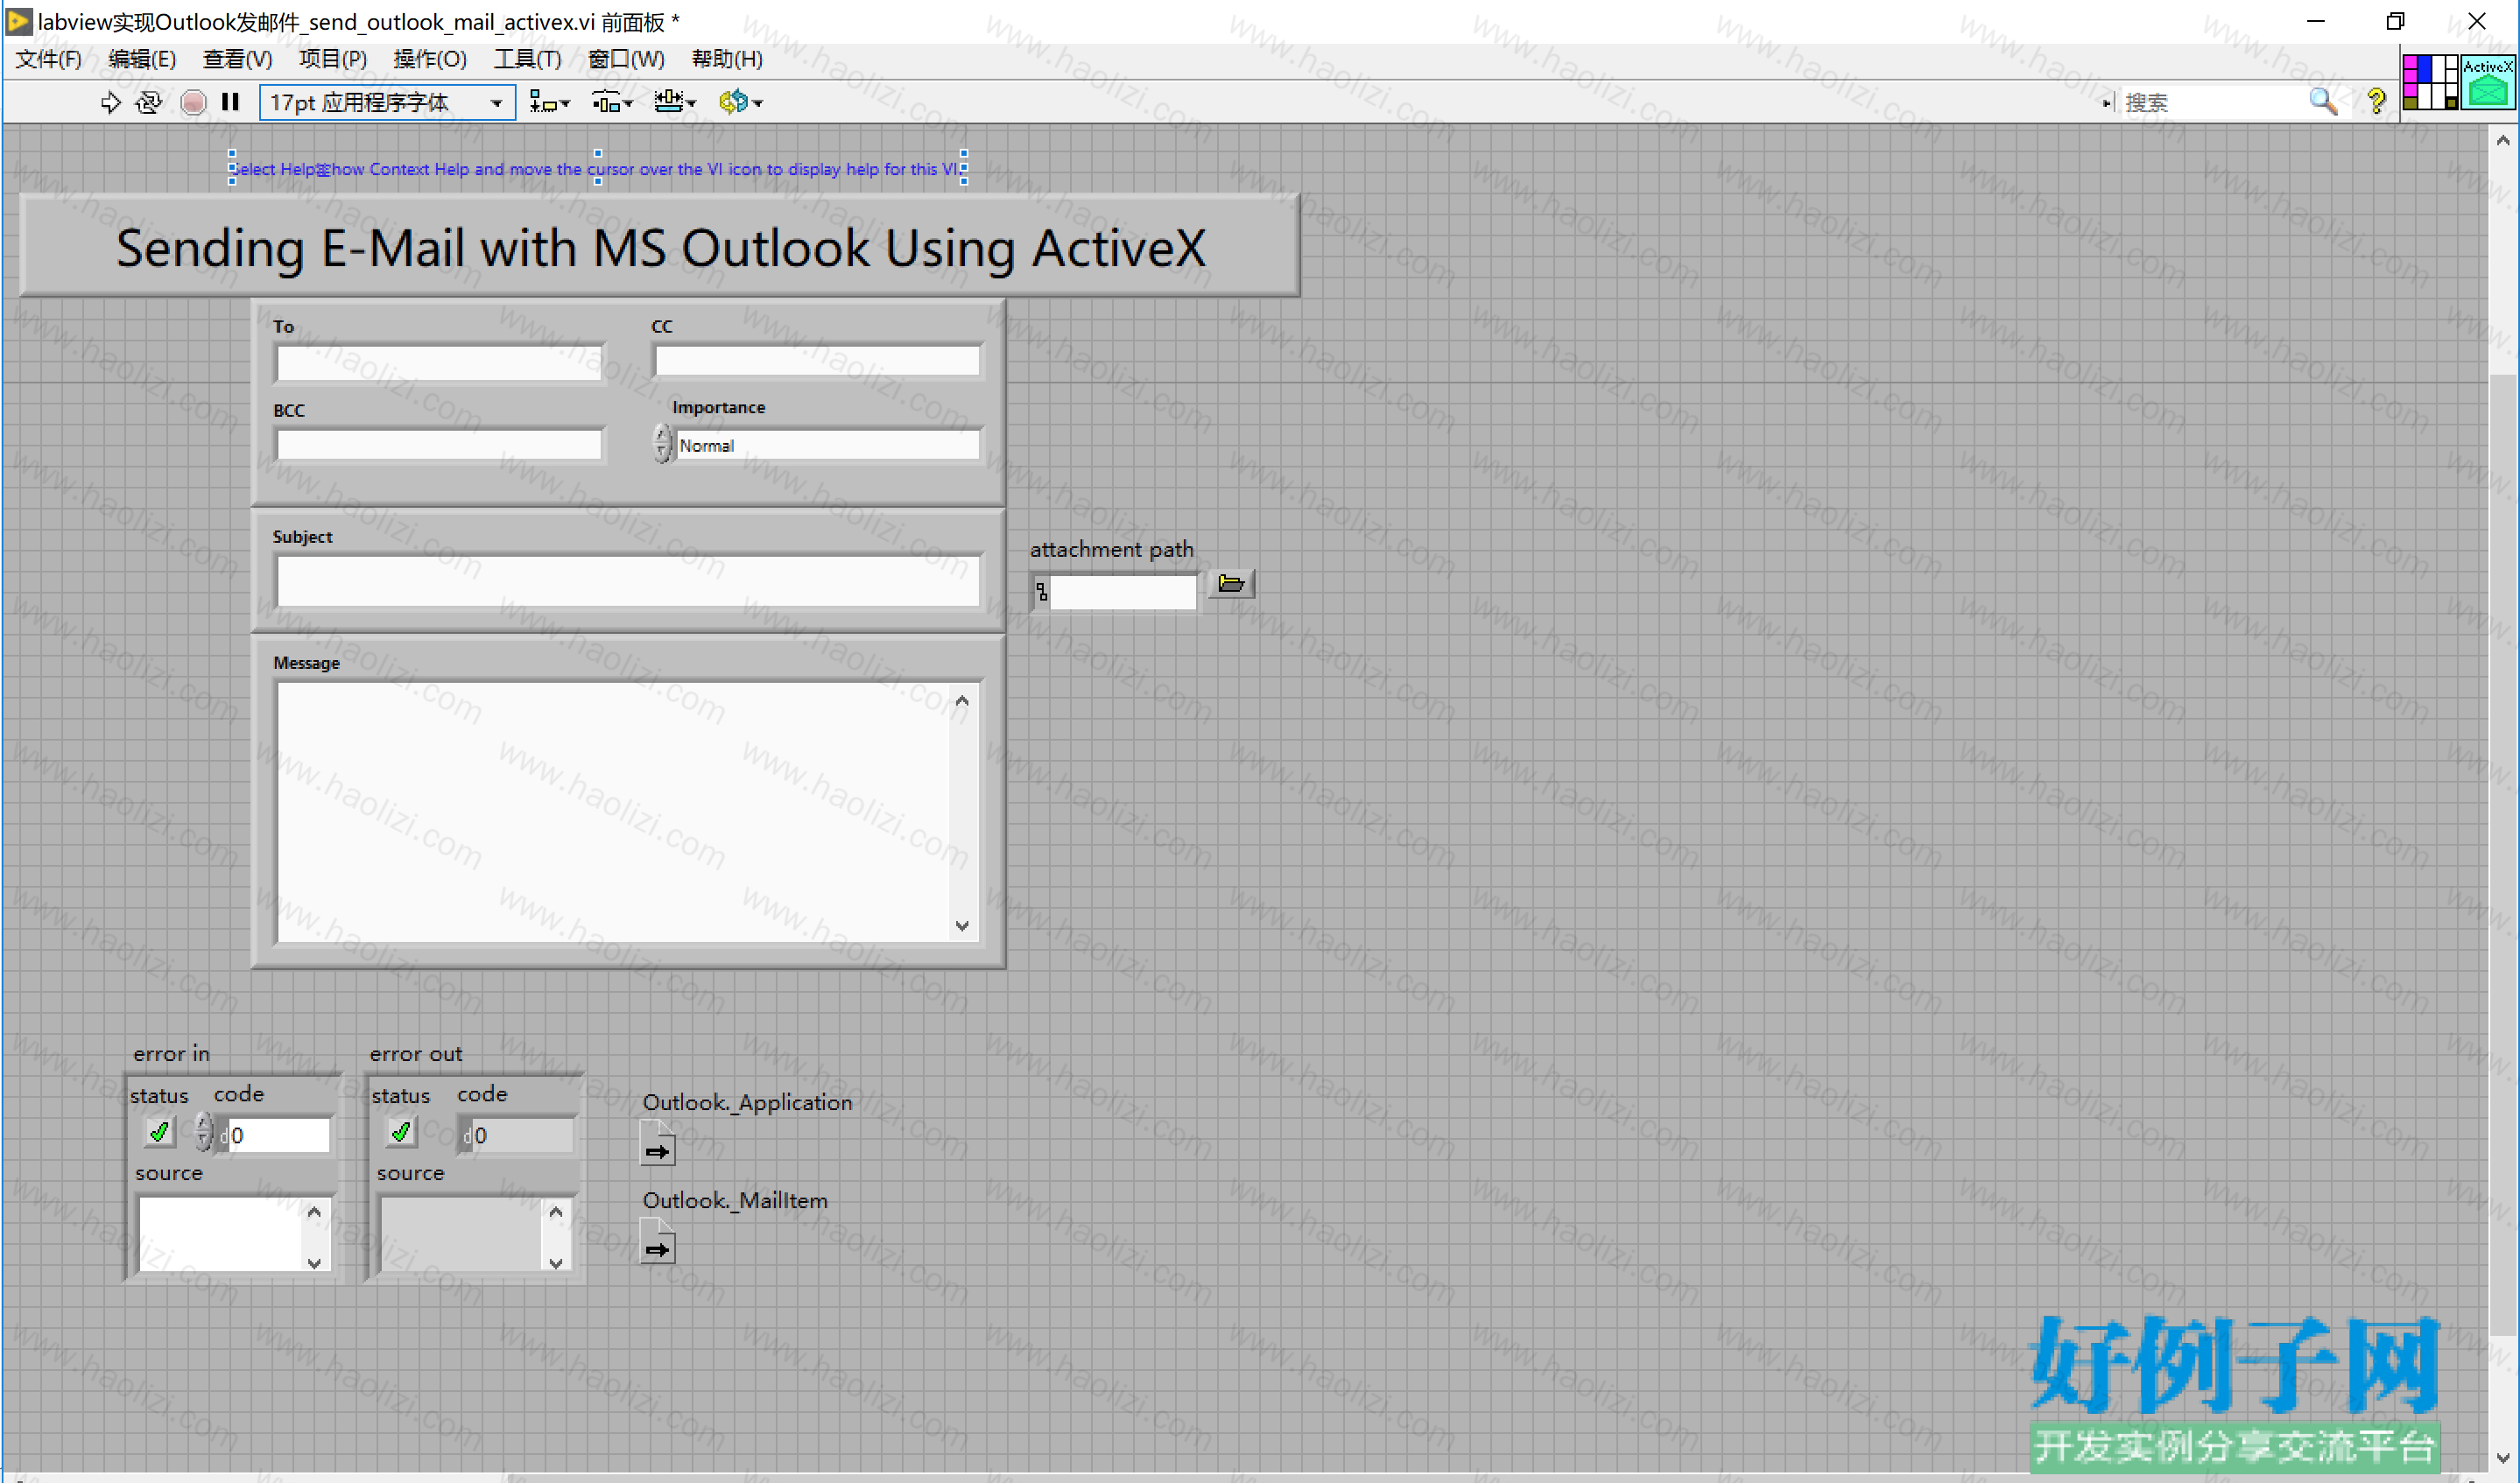Click error out source scroll down arrow
The width and height of the screenshot is (2520, 1483).
point(556,1262)
